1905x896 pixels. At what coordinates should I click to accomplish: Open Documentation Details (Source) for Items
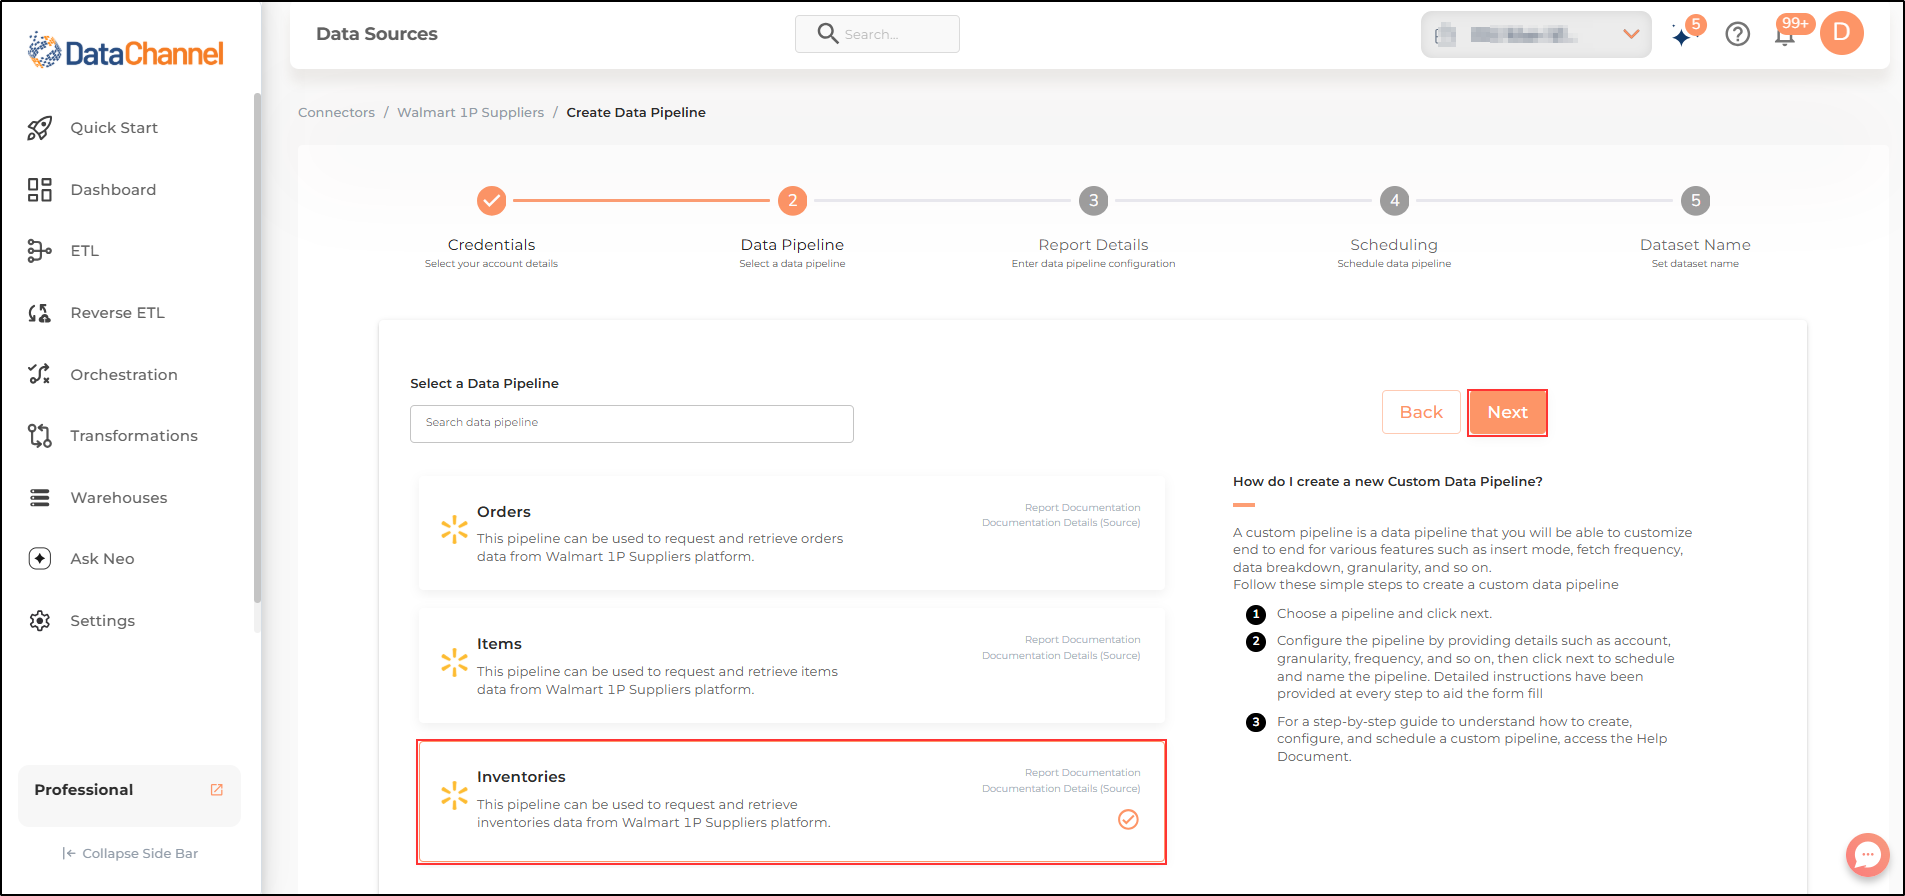pos(1061,656)
